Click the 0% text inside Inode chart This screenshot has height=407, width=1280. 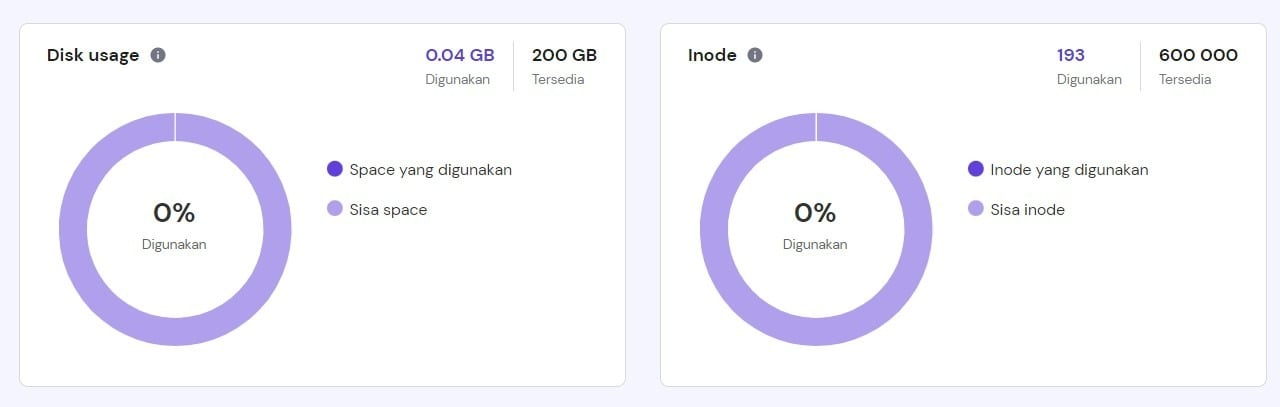[x=815, y=213]
